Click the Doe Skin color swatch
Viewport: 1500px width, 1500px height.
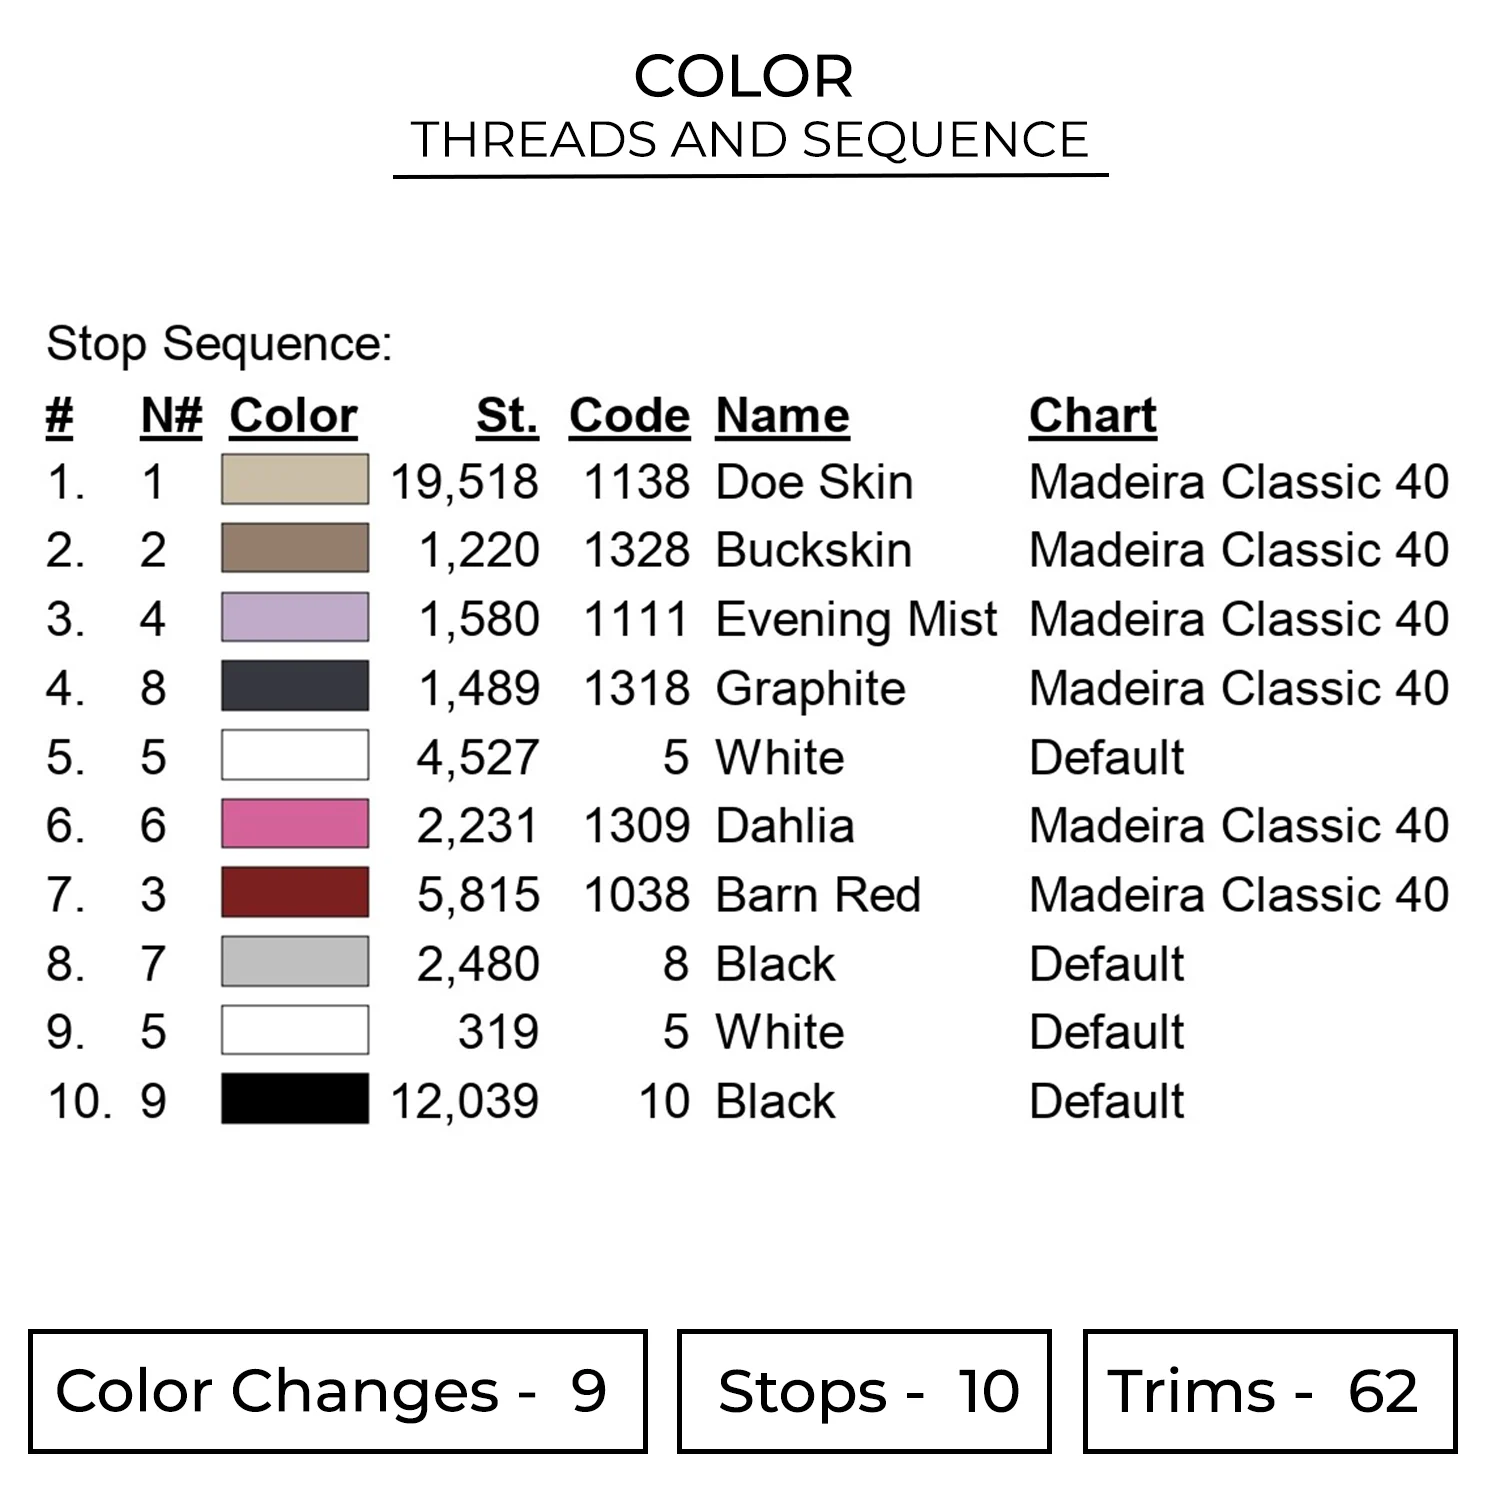294,480
